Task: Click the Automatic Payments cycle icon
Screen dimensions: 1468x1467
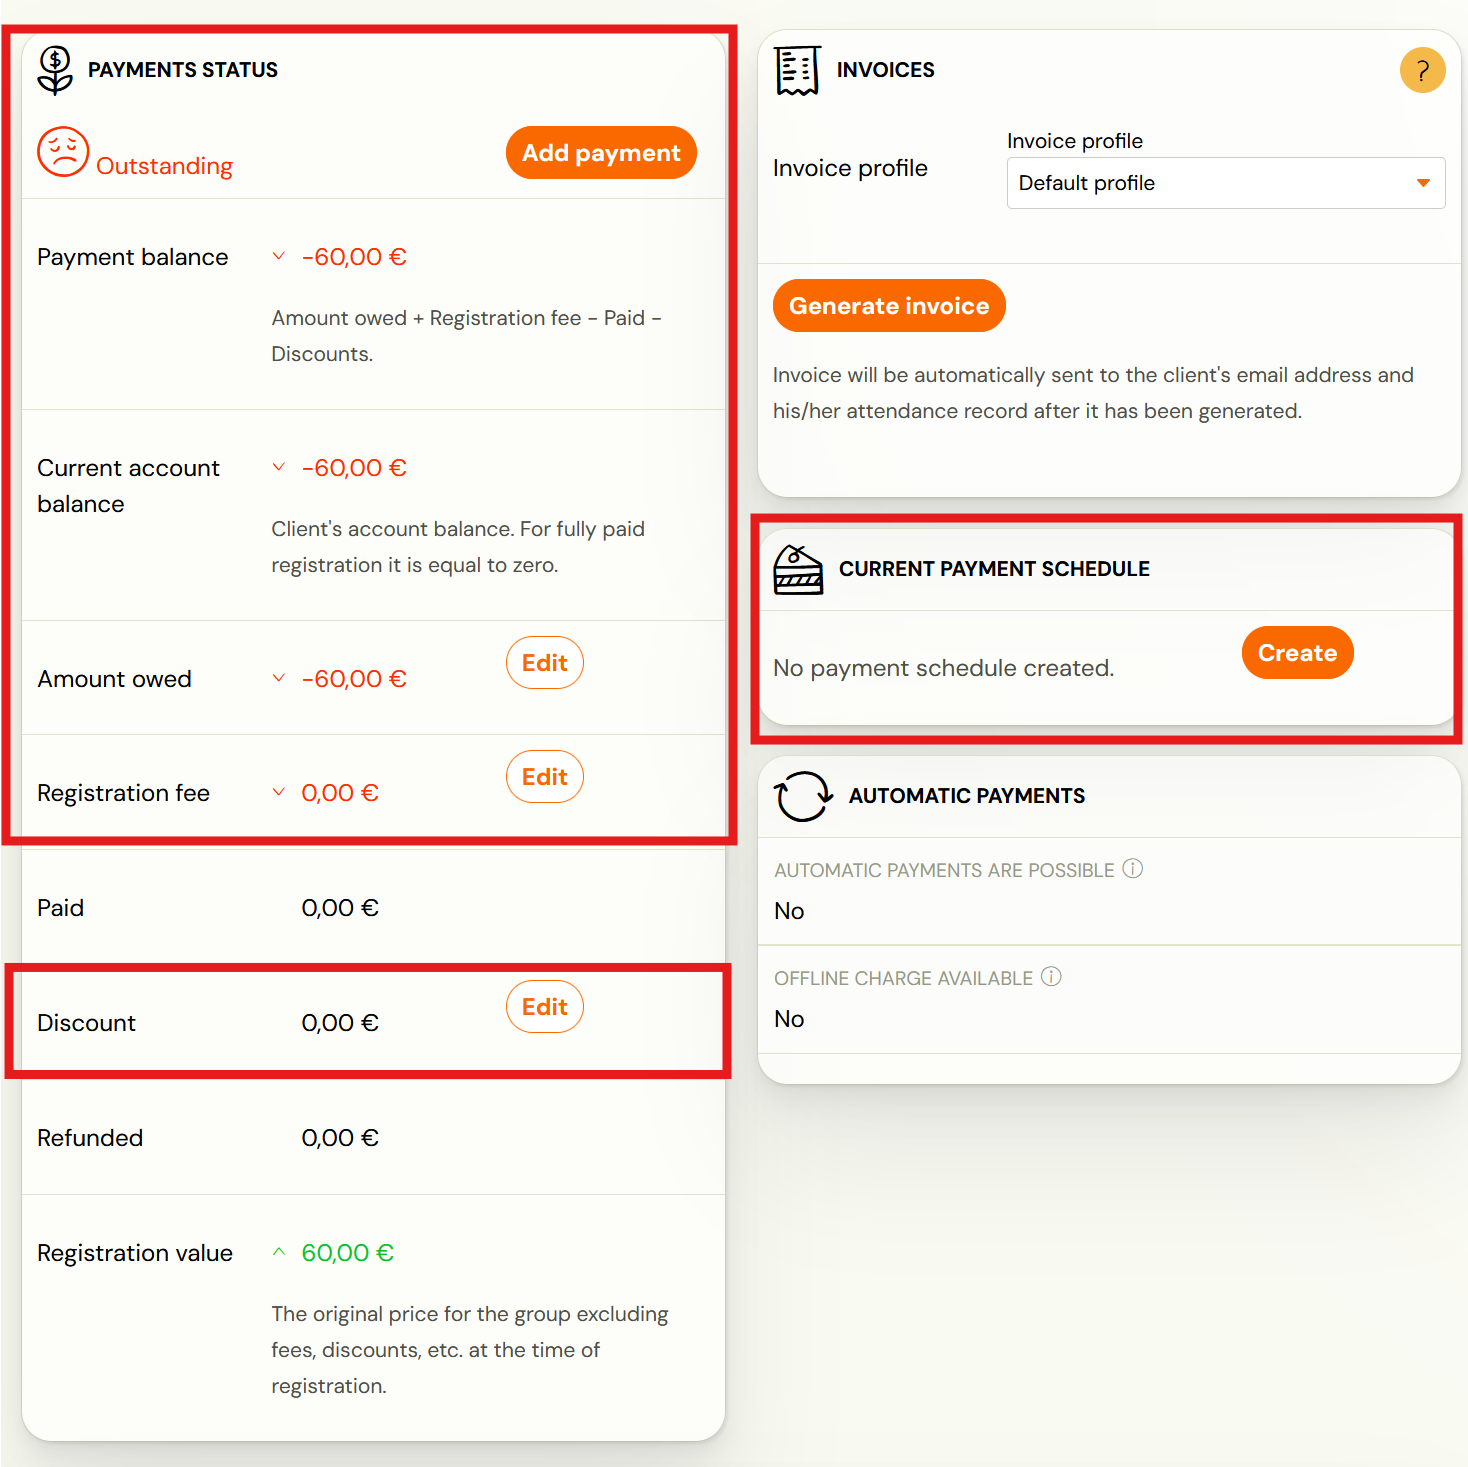Action: pos(803,796)
